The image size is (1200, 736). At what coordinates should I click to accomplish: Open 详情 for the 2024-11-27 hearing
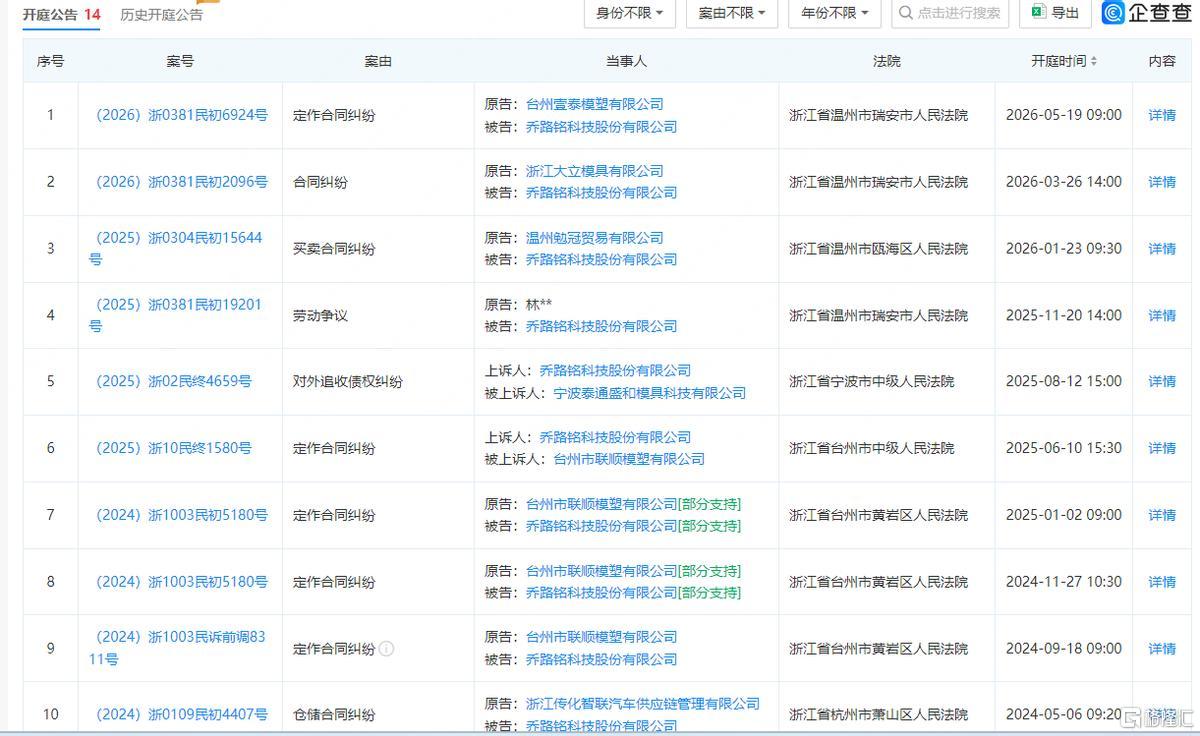click(x=1162, y=581)
